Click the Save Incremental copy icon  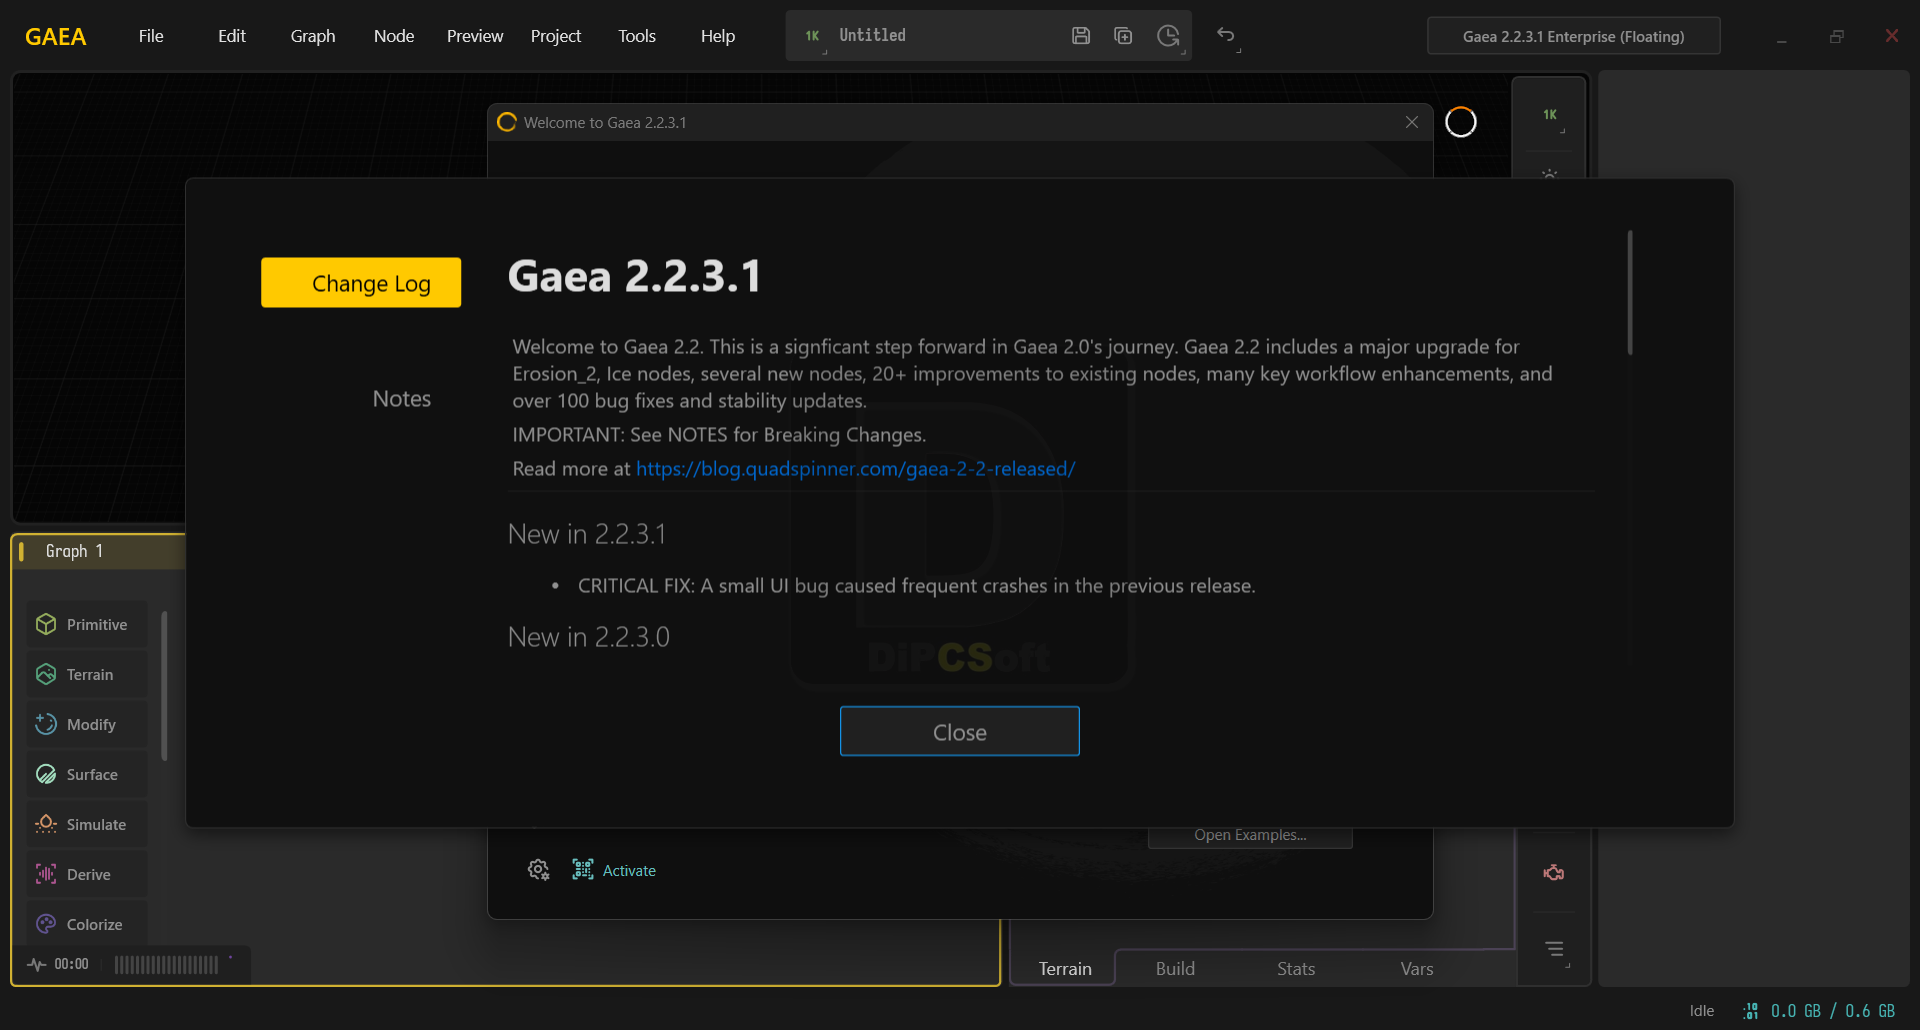click(1123, 36)
